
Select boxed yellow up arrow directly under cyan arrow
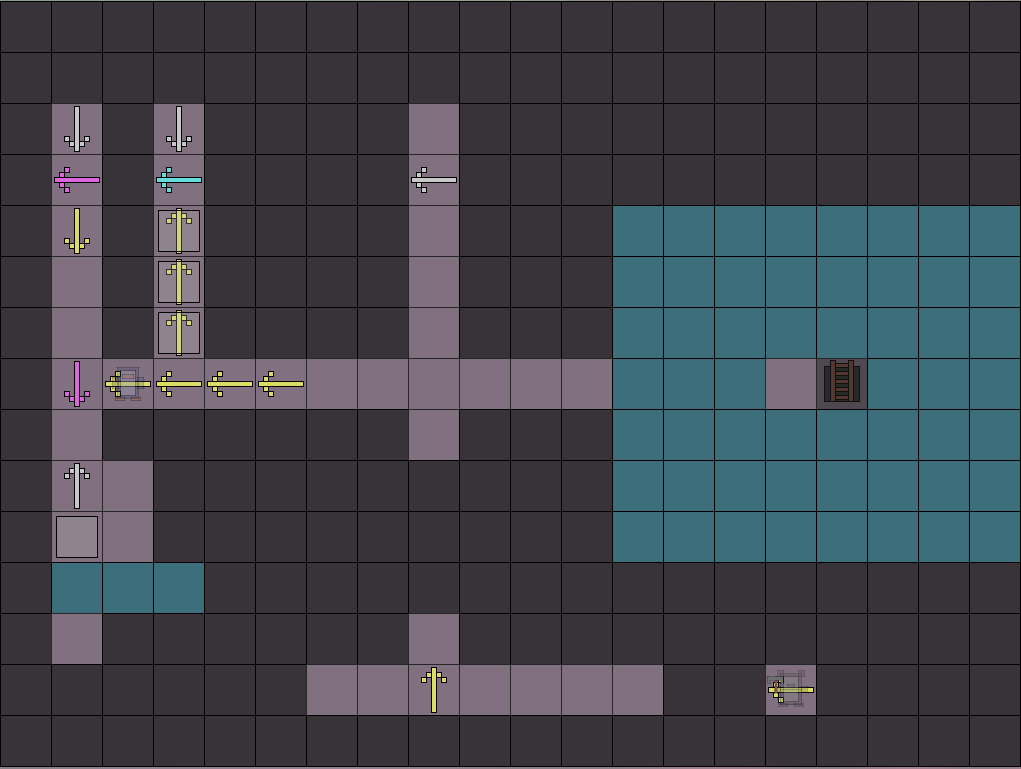coord(179,231)
